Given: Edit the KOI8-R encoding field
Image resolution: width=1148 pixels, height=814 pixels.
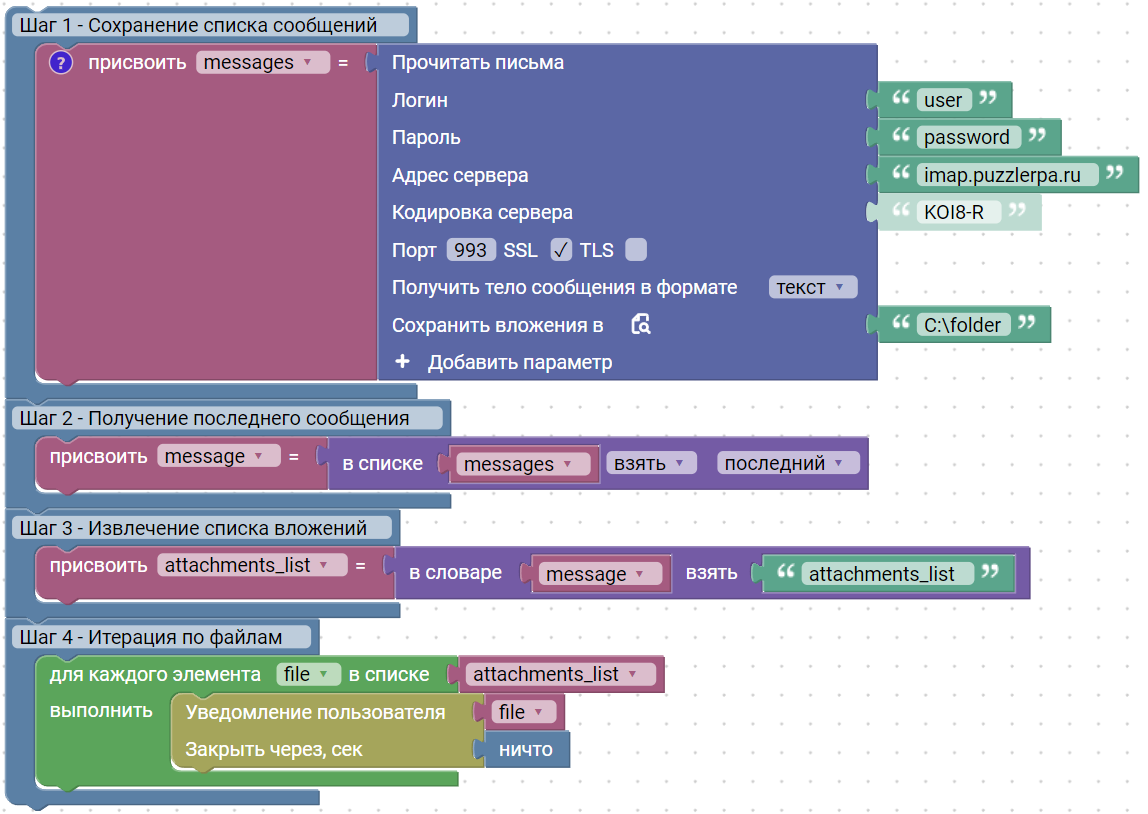Looking at the screenshot, I should coord(958,212).
